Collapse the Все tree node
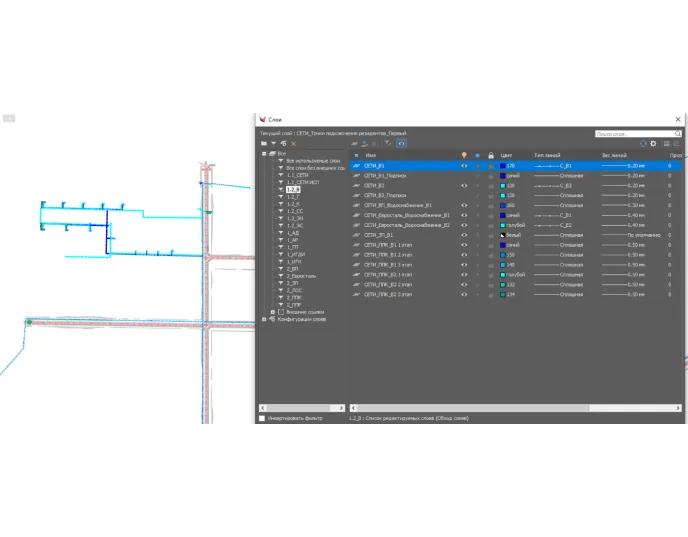This screenshot has width=688, height=537. (x=263, y=153)
